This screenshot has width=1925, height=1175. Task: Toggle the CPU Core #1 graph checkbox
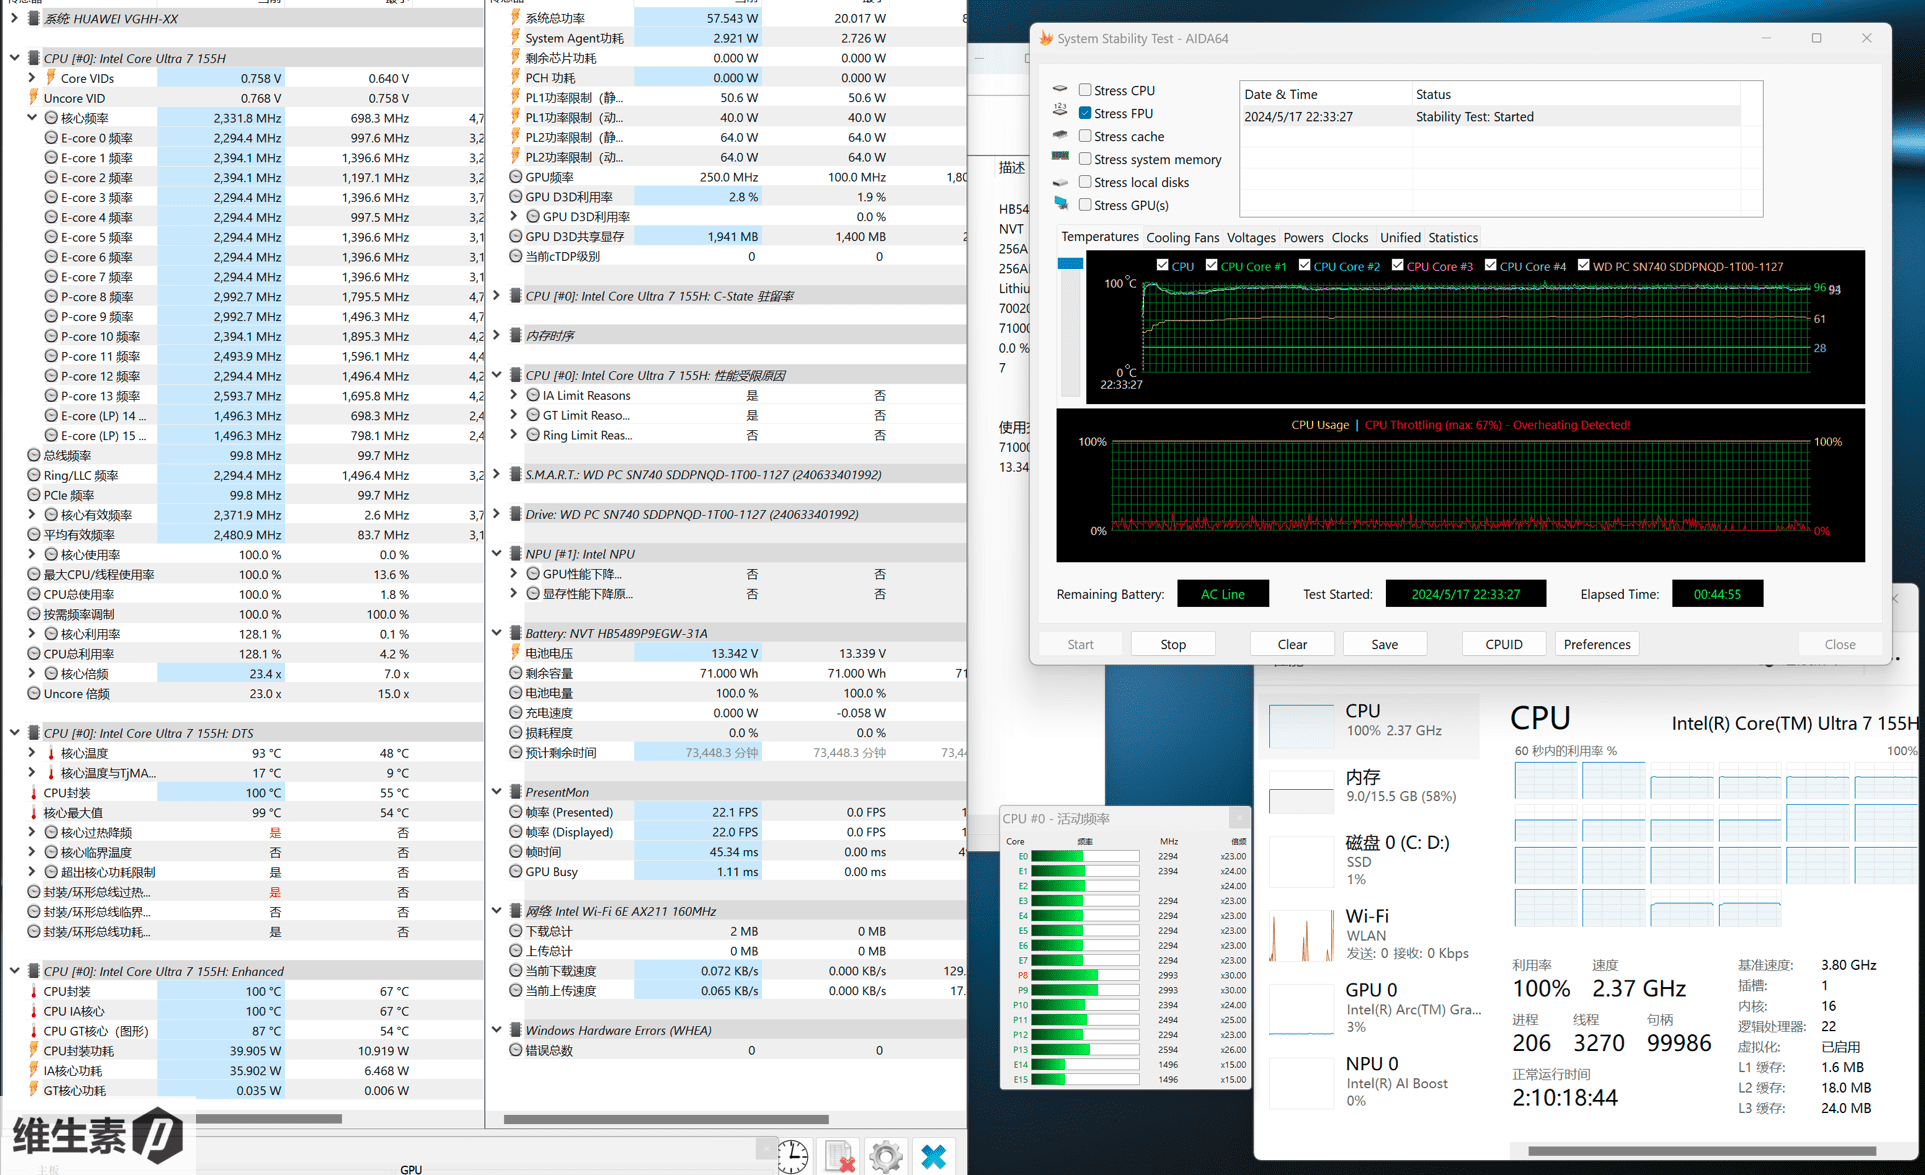click(x=1211, y=265)
